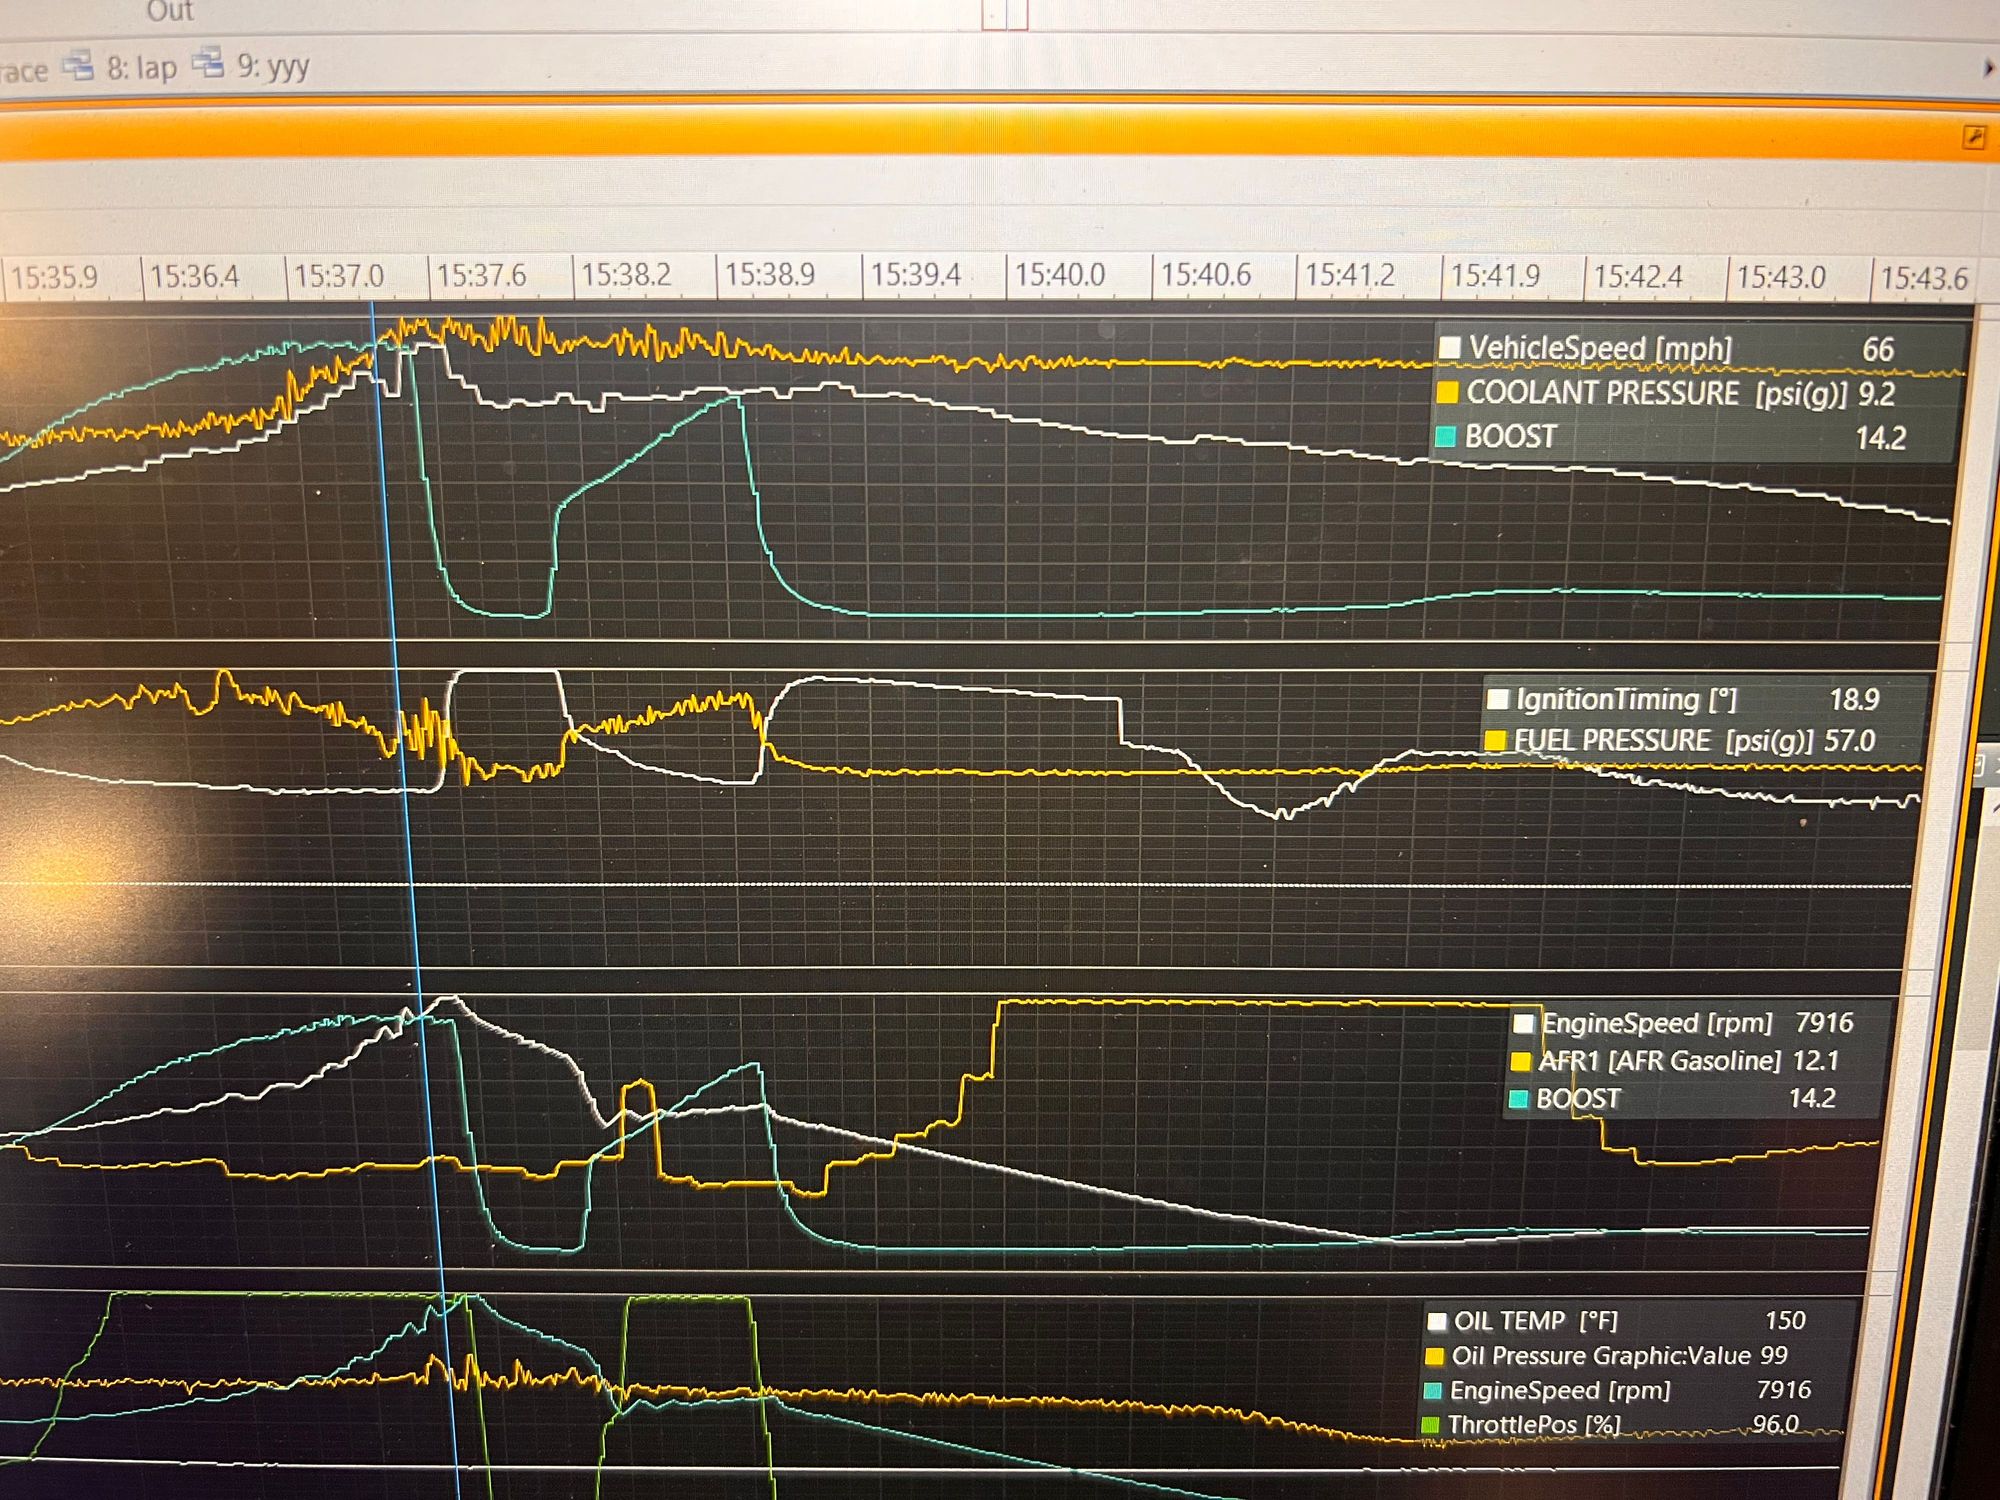Click EngineSpeed rpm value 7916 in third graph
This screenshot has width=2000, height=1500.
coord(1824,1023)
